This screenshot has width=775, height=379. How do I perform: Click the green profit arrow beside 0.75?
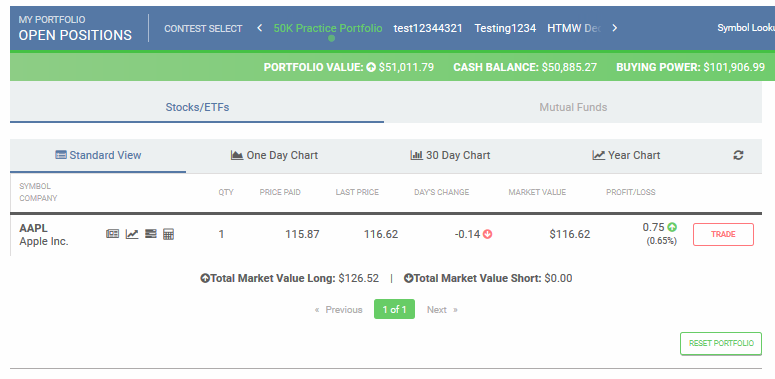[672, 227]
